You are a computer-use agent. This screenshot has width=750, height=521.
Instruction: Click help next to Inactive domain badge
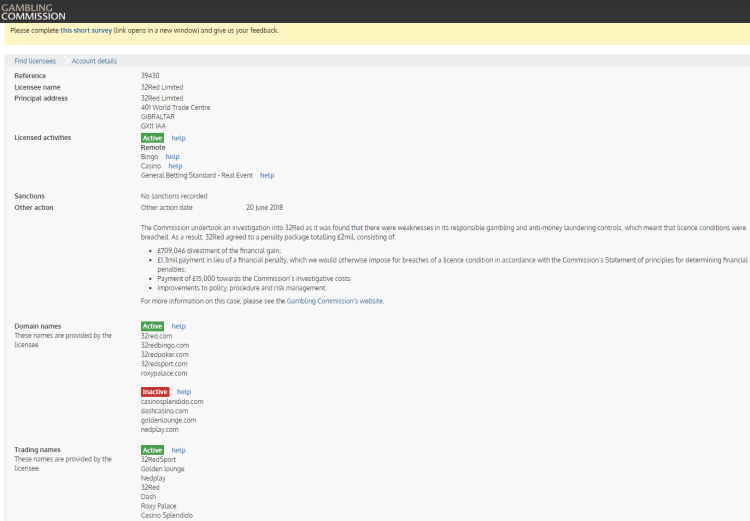click(x=184, y=392)
